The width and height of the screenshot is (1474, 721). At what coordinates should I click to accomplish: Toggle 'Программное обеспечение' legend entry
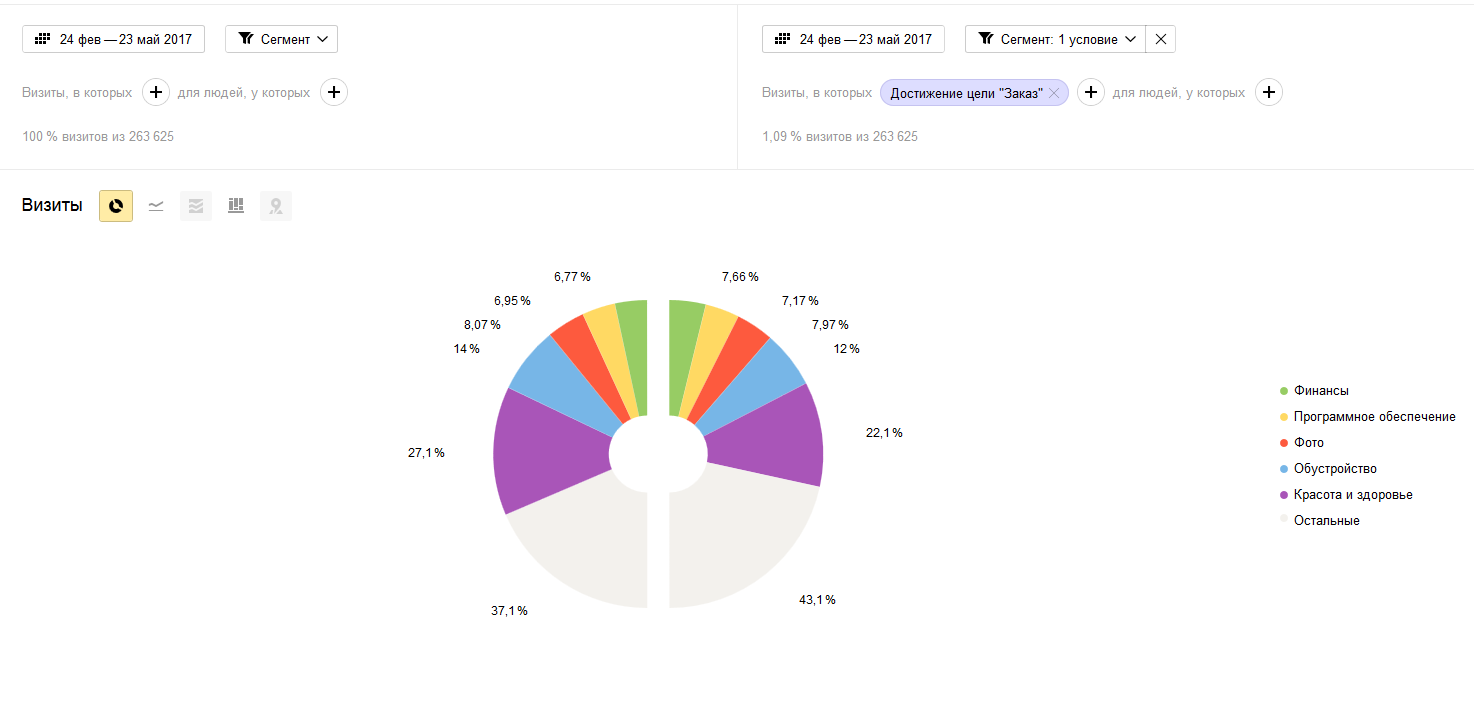(1373, 417)
